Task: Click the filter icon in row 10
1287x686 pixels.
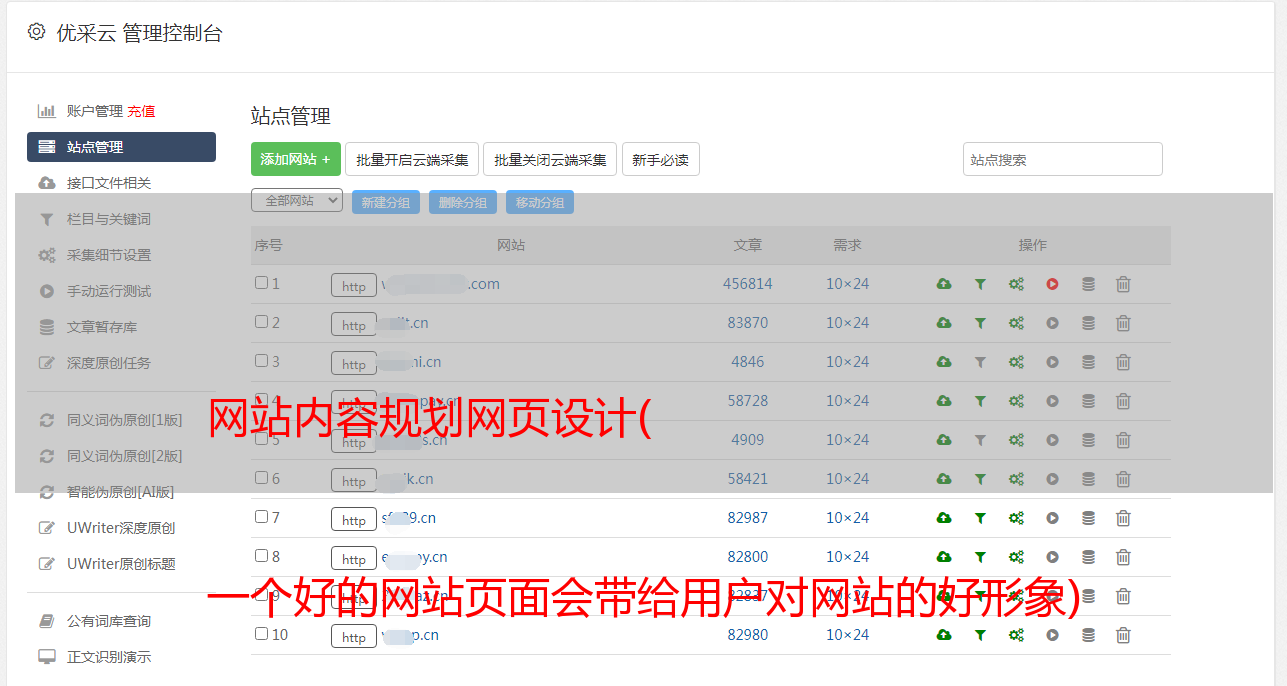Action: point(980,635)
